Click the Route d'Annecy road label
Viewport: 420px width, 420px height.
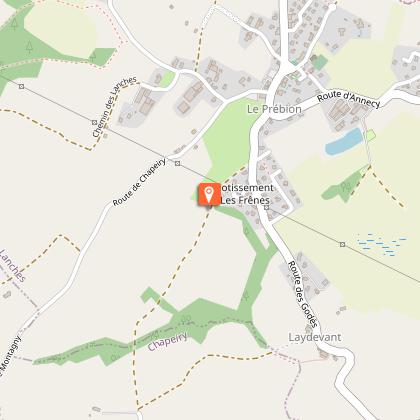[348, 99]
